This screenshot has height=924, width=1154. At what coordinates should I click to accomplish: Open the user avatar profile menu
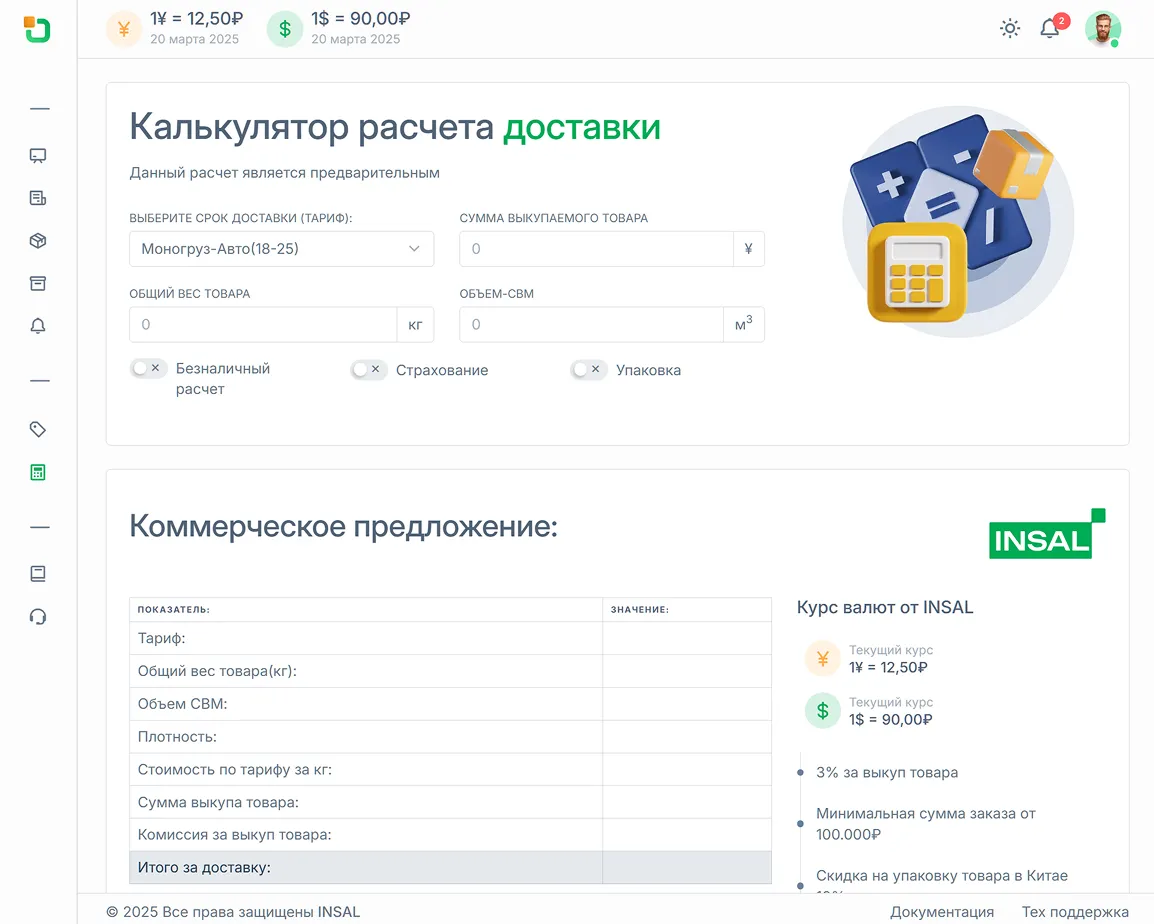[x=1102, y=28]
